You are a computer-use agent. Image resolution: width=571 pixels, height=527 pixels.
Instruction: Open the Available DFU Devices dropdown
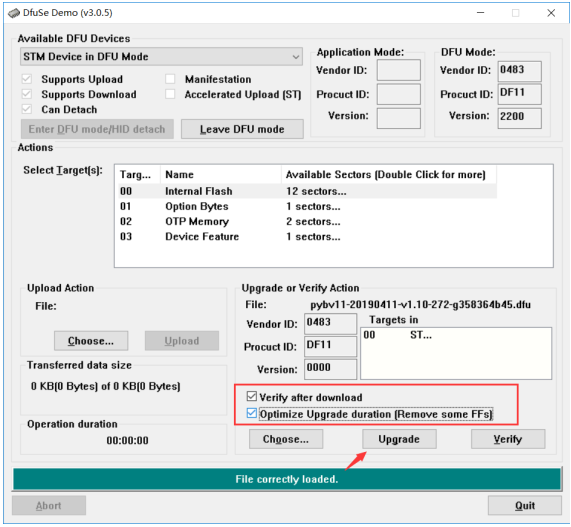[x=161, y=56]
